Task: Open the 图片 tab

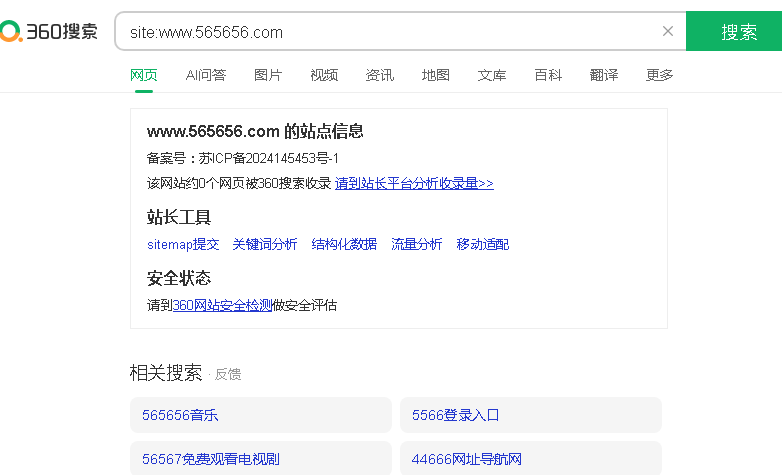Action: coord(268,75)
